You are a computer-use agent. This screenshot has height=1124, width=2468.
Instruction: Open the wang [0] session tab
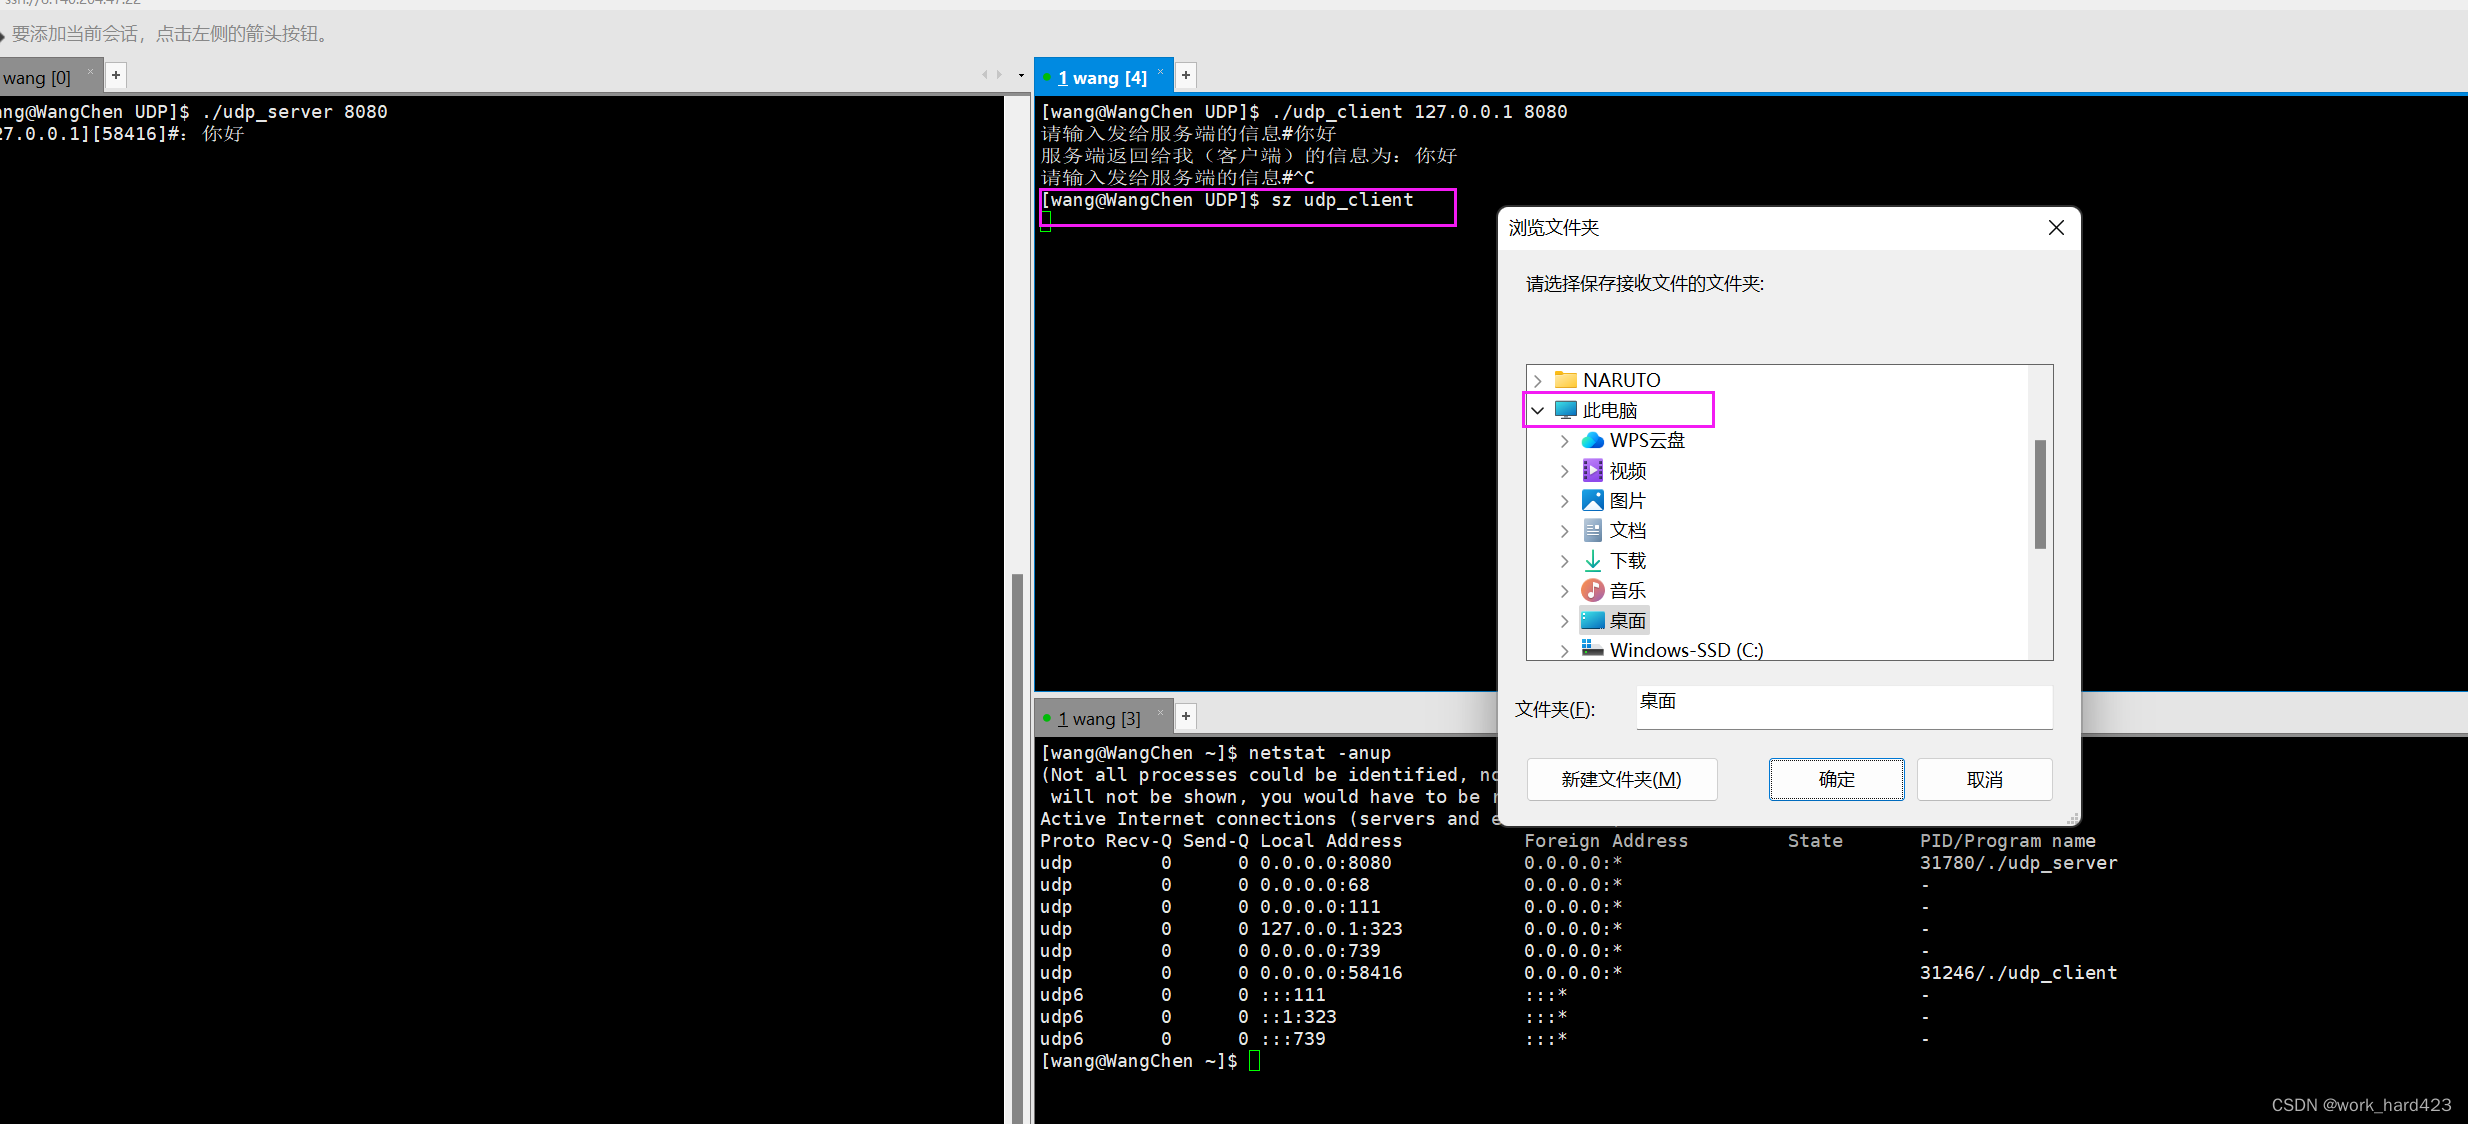click(x=37, y=77)
